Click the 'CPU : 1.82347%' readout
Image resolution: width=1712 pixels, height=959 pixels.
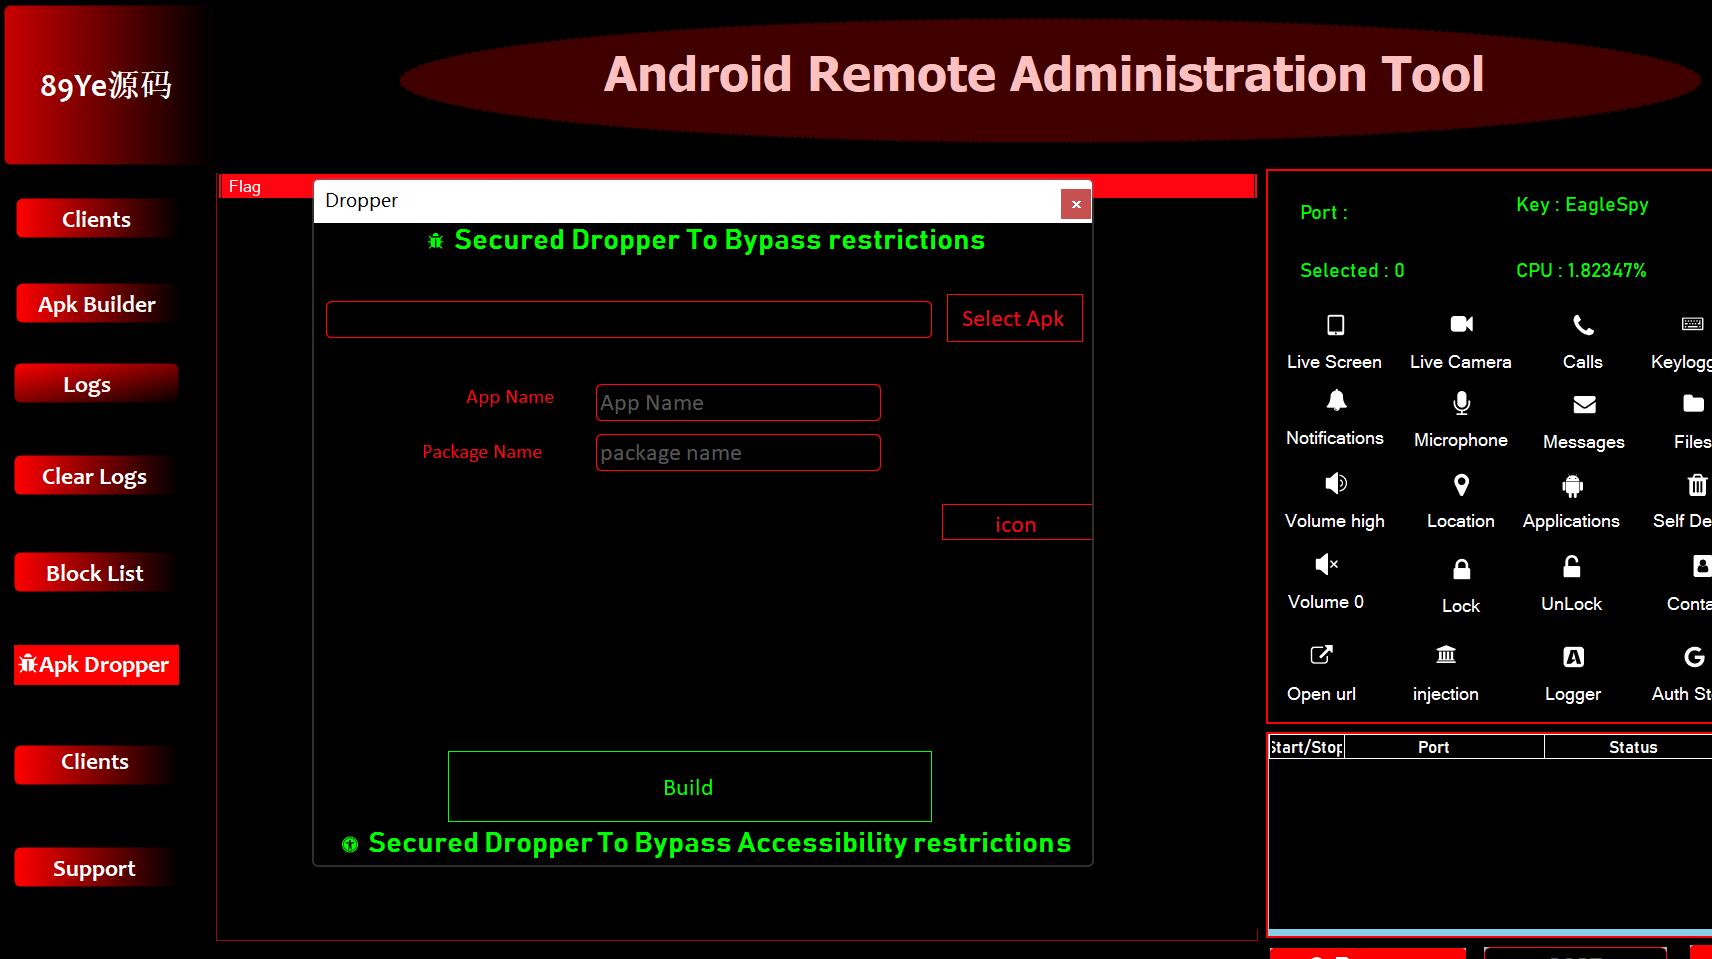(x=1581, y=270)
